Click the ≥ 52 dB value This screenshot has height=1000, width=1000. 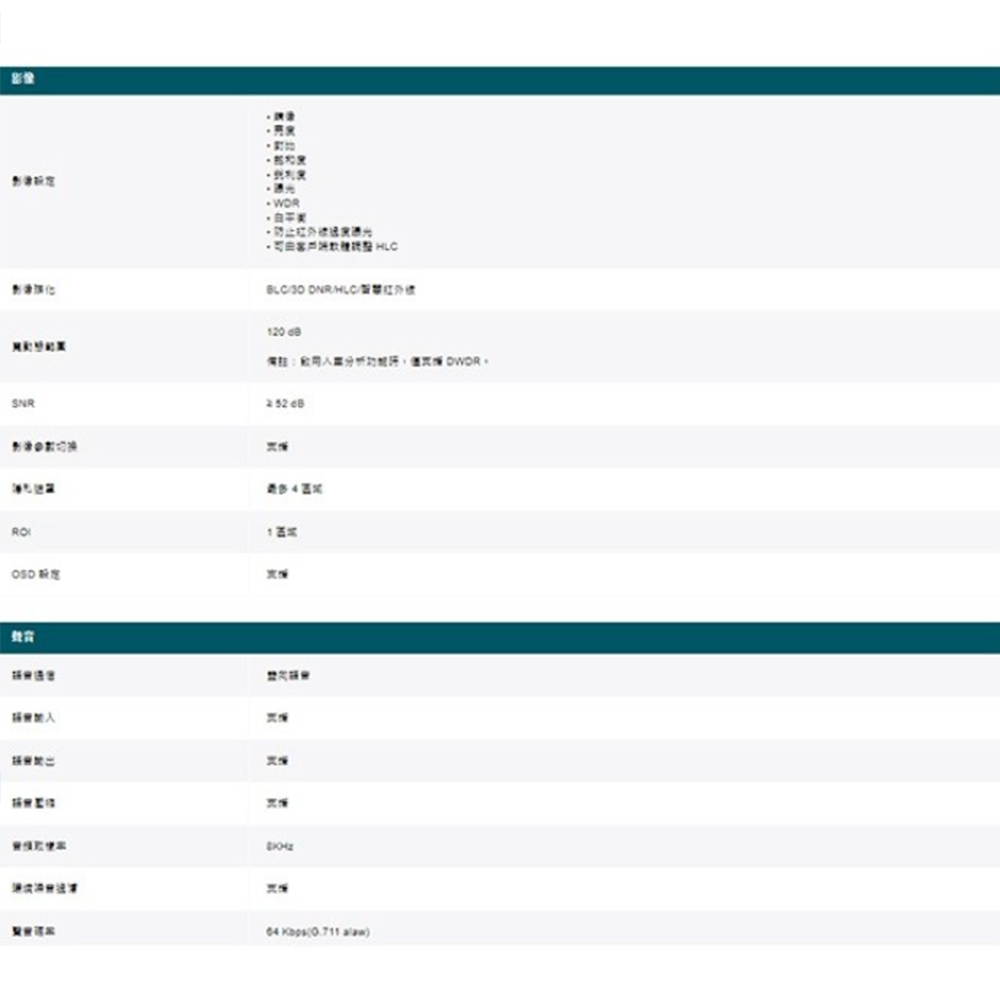coord(286,404)
